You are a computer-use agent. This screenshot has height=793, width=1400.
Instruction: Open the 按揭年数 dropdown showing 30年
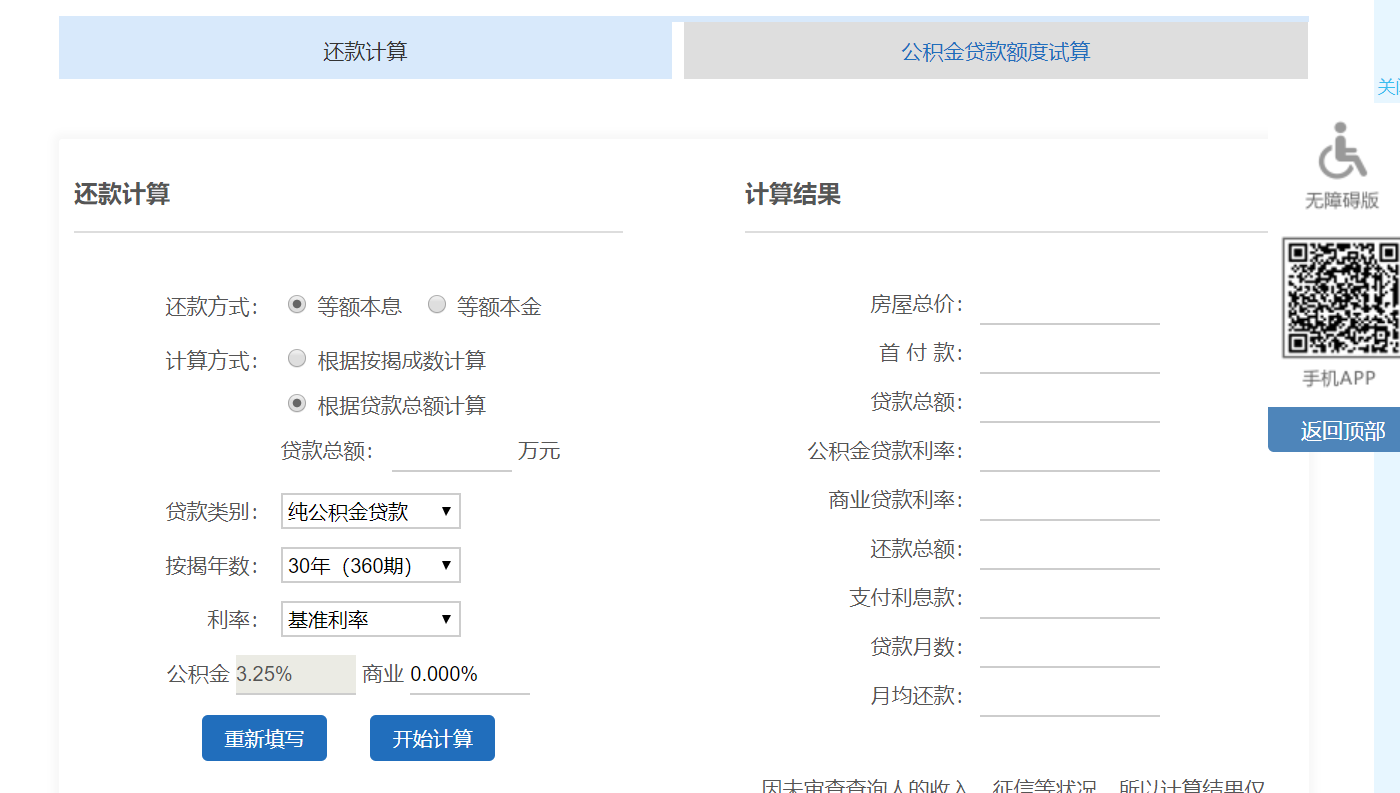pyautogui.click(x=370, y=565)
